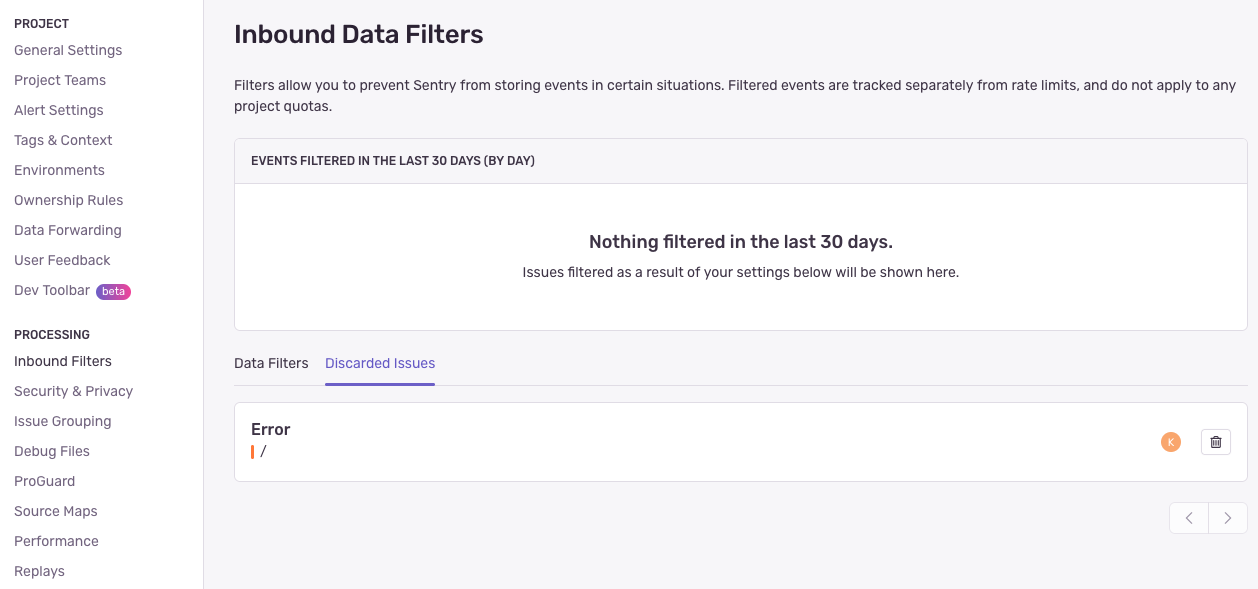
Task: Click the Inbound Data Filters heading
Action: pyautogui.click(x=359, y=34)
